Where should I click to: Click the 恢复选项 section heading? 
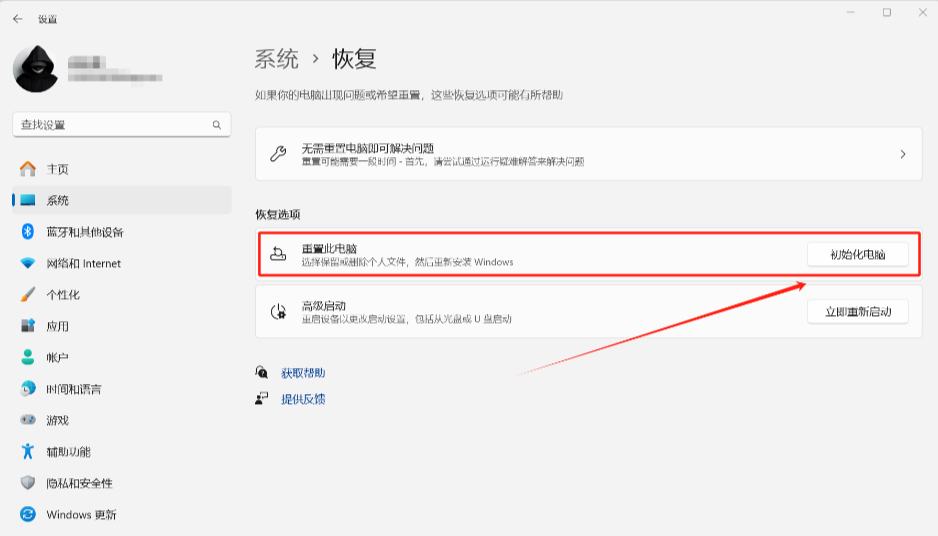click(278, 214)
